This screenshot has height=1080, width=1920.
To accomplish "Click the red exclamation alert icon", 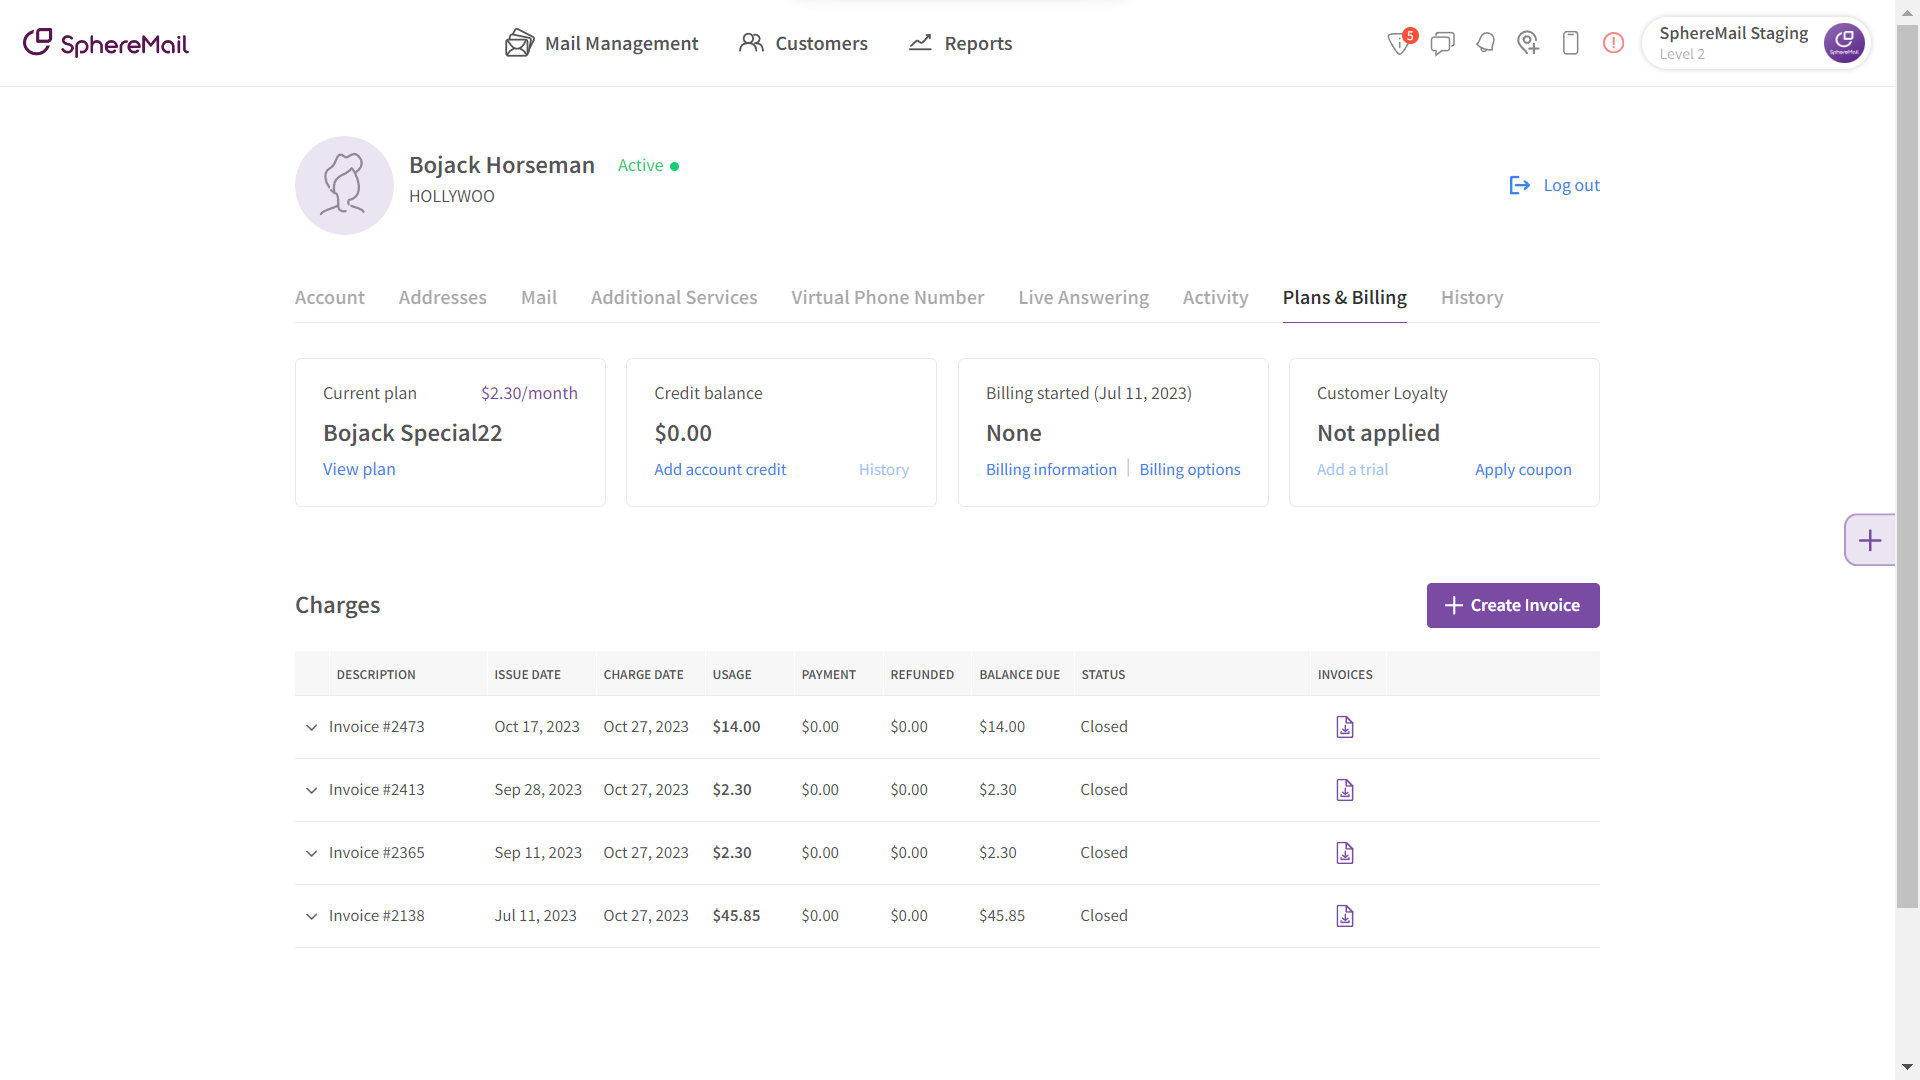I will 1613,43.
